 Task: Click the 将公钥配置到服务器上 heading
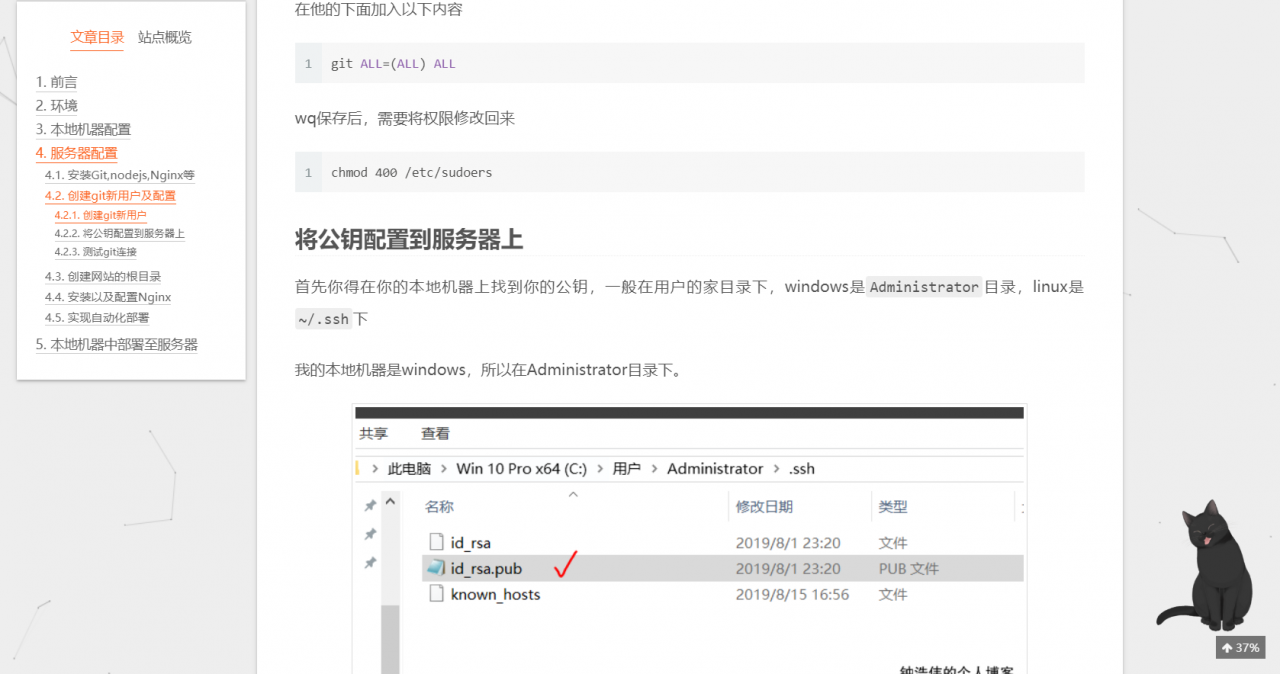coord(409,240)
